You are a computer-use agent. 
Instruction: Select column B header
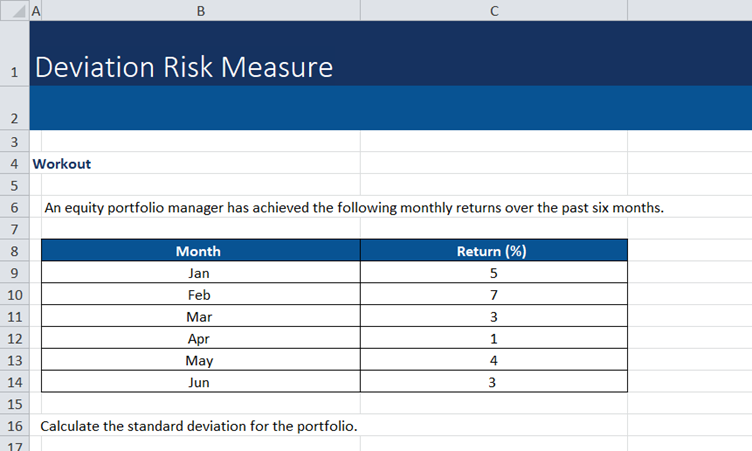coord(200,10)
